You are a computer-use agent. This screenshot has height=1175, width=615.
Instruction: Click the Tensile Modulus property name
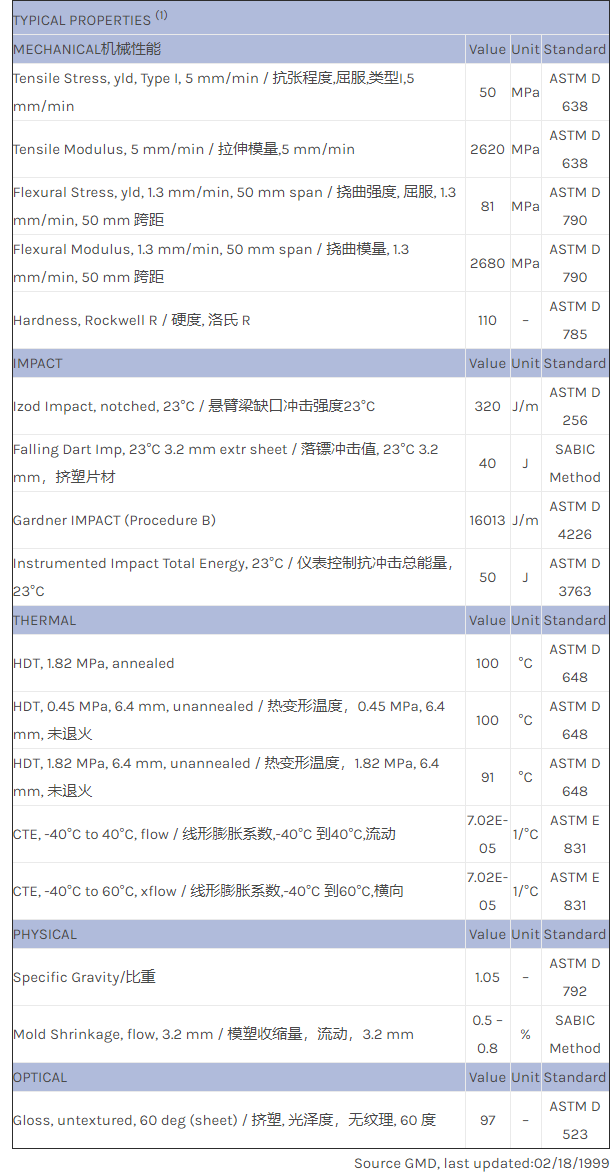[x=184, y=149]
